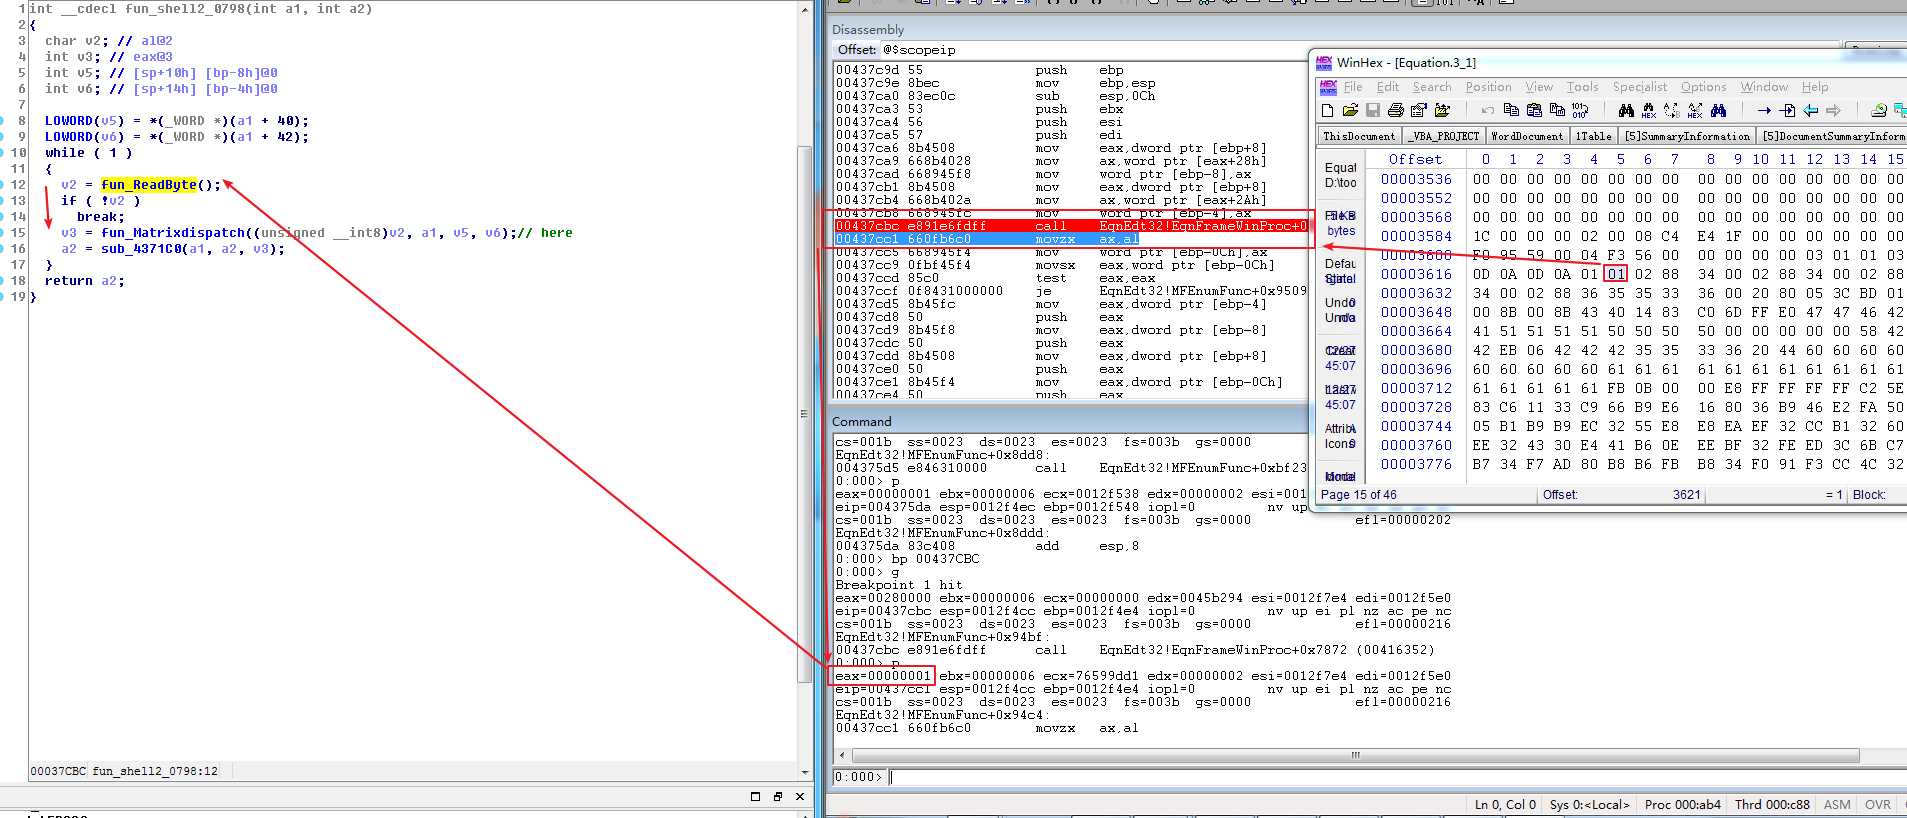
Task: Open the Edit menu in WinHex
Action: click(1388, 87)
